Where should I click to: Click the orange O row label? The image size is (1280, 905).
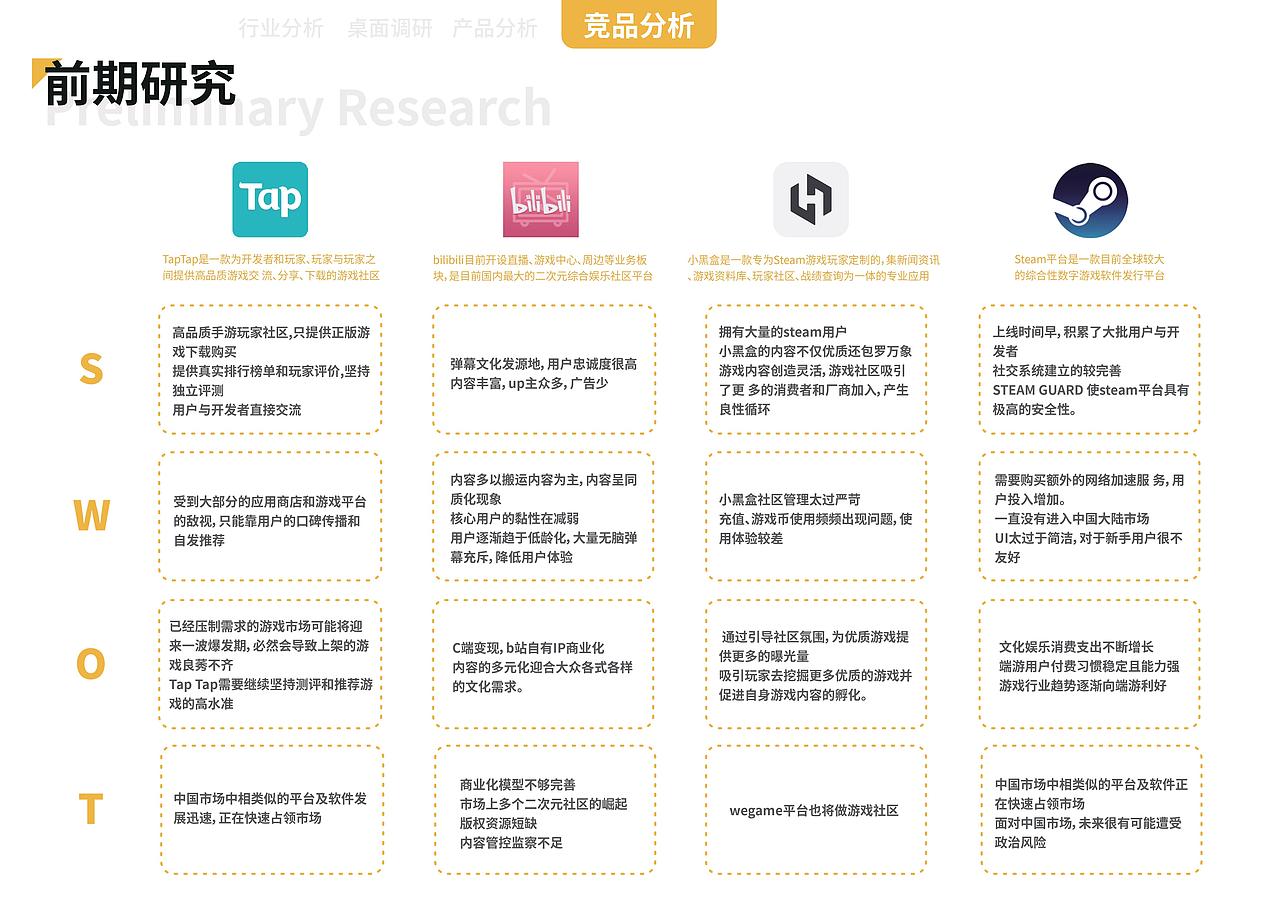coord(91,663)
